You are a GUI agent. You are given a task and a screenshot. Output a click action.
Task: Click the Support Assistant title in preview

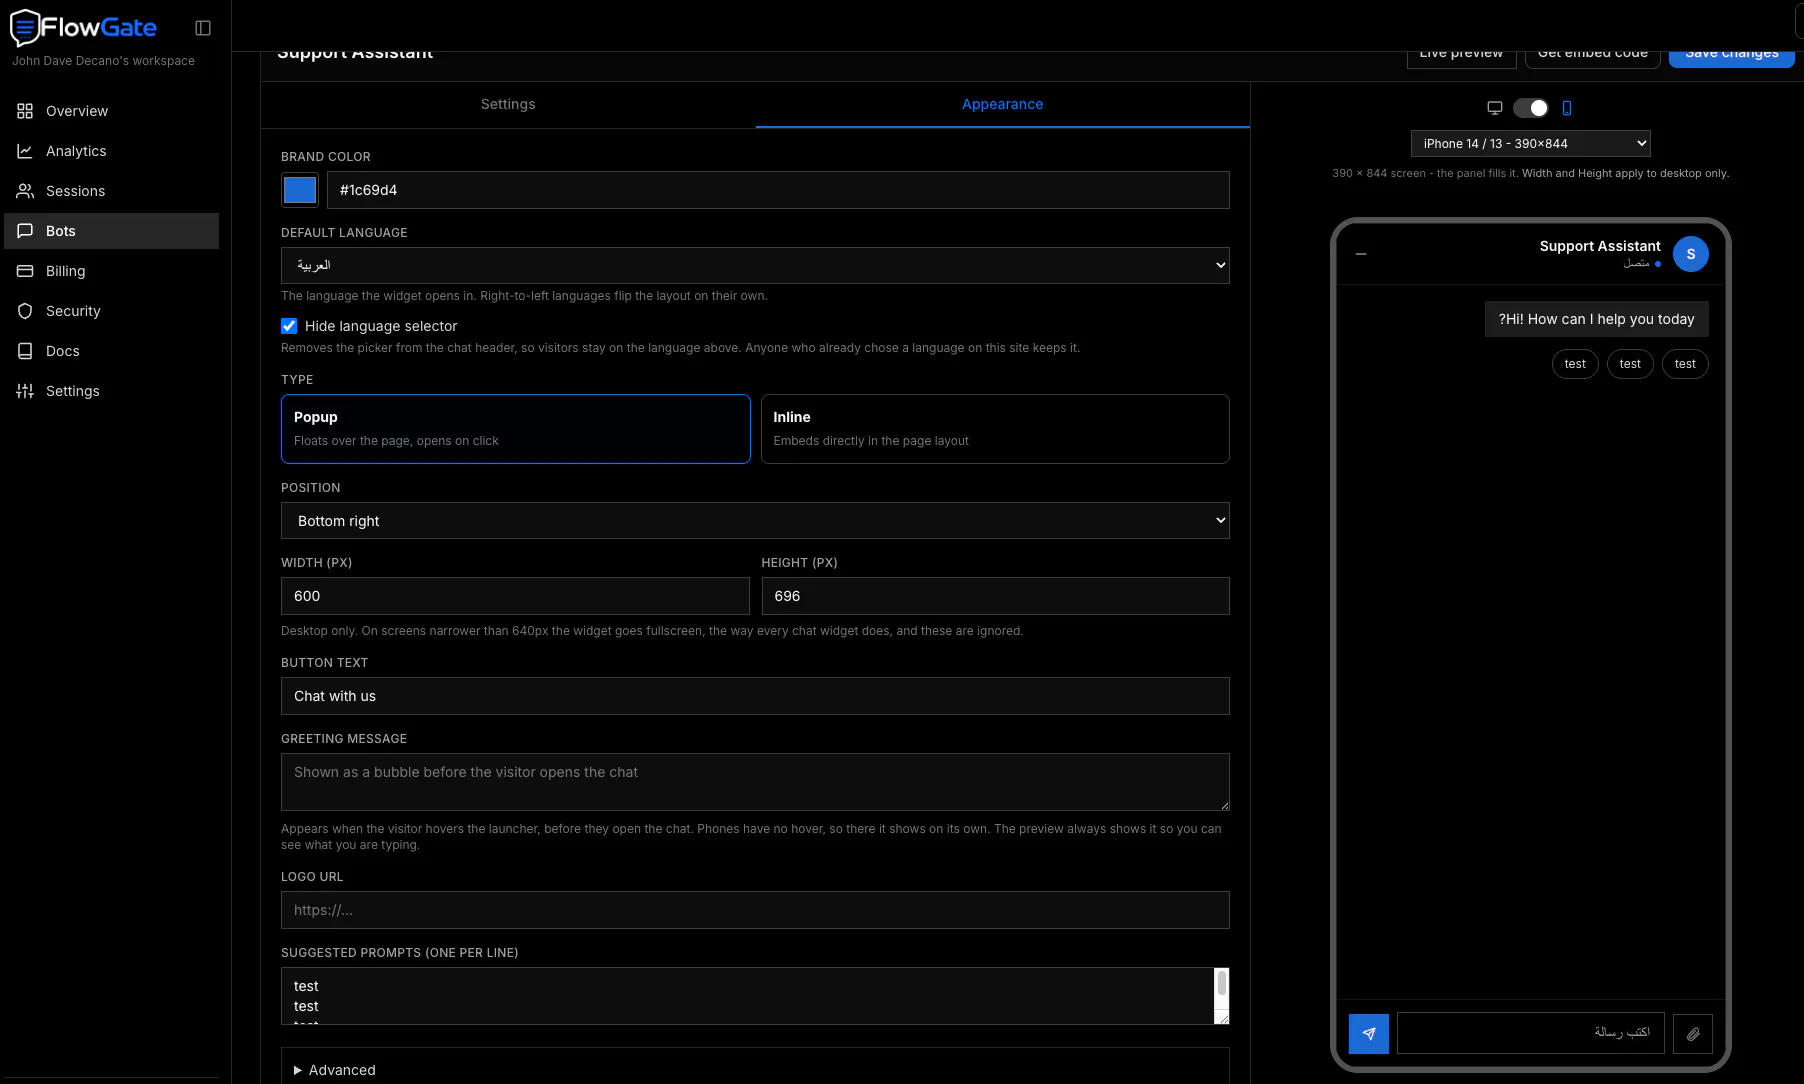click(x=1600, y=246)
